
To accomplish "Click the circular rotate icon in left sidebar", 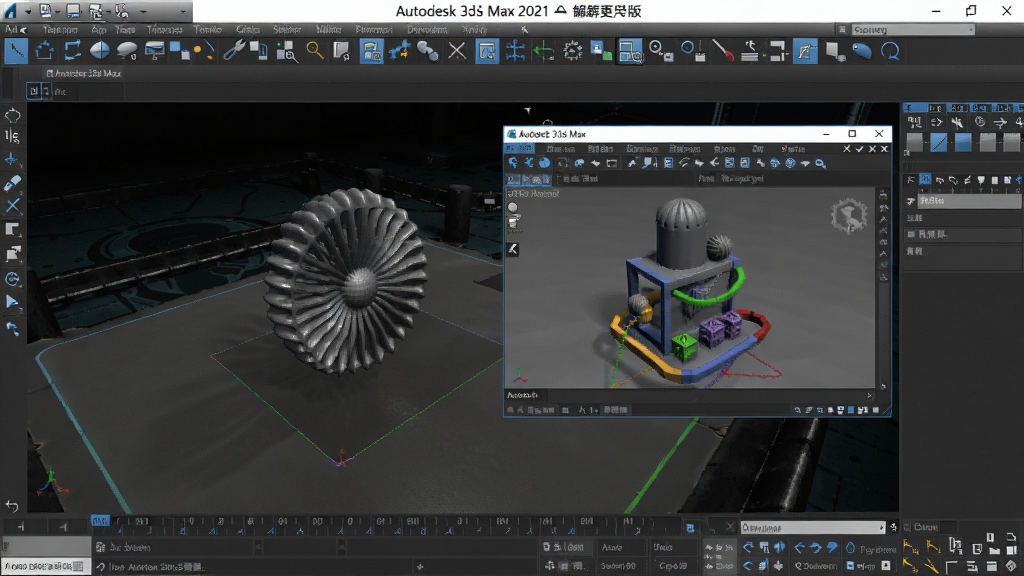I will 12,279.
